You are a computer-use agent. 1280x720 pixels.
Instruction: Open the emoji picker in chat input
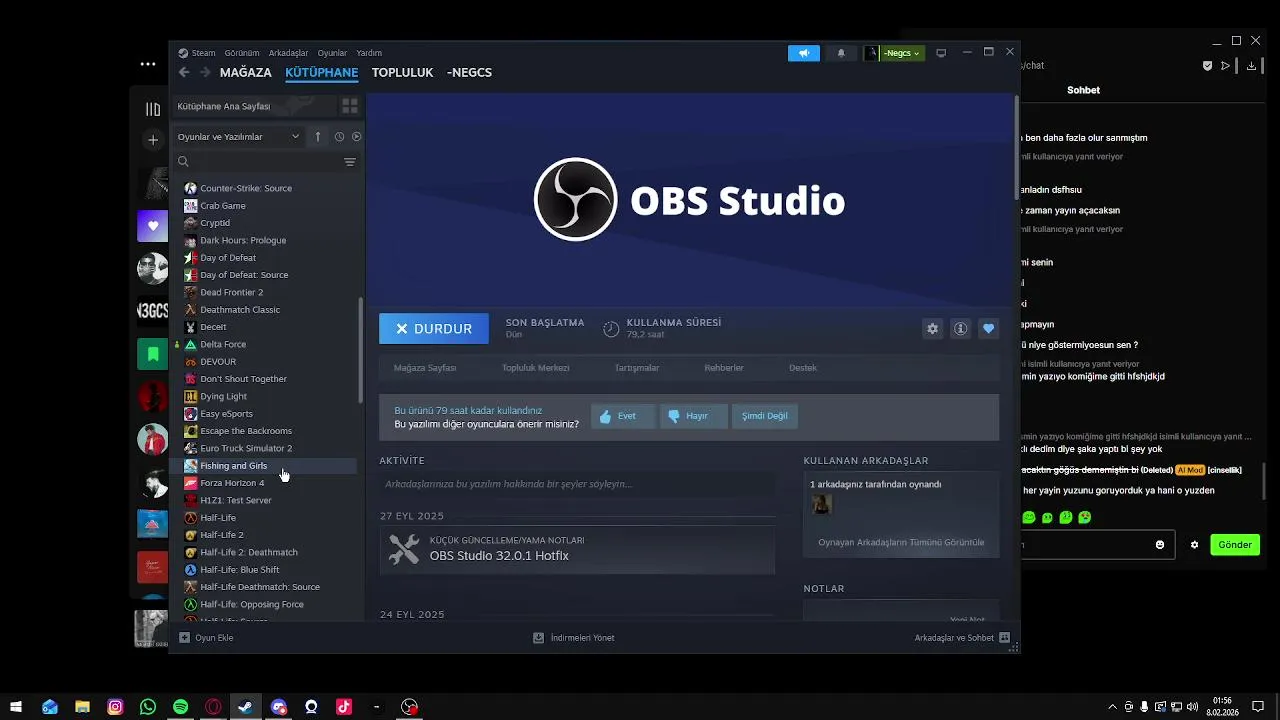(1160, 545)
